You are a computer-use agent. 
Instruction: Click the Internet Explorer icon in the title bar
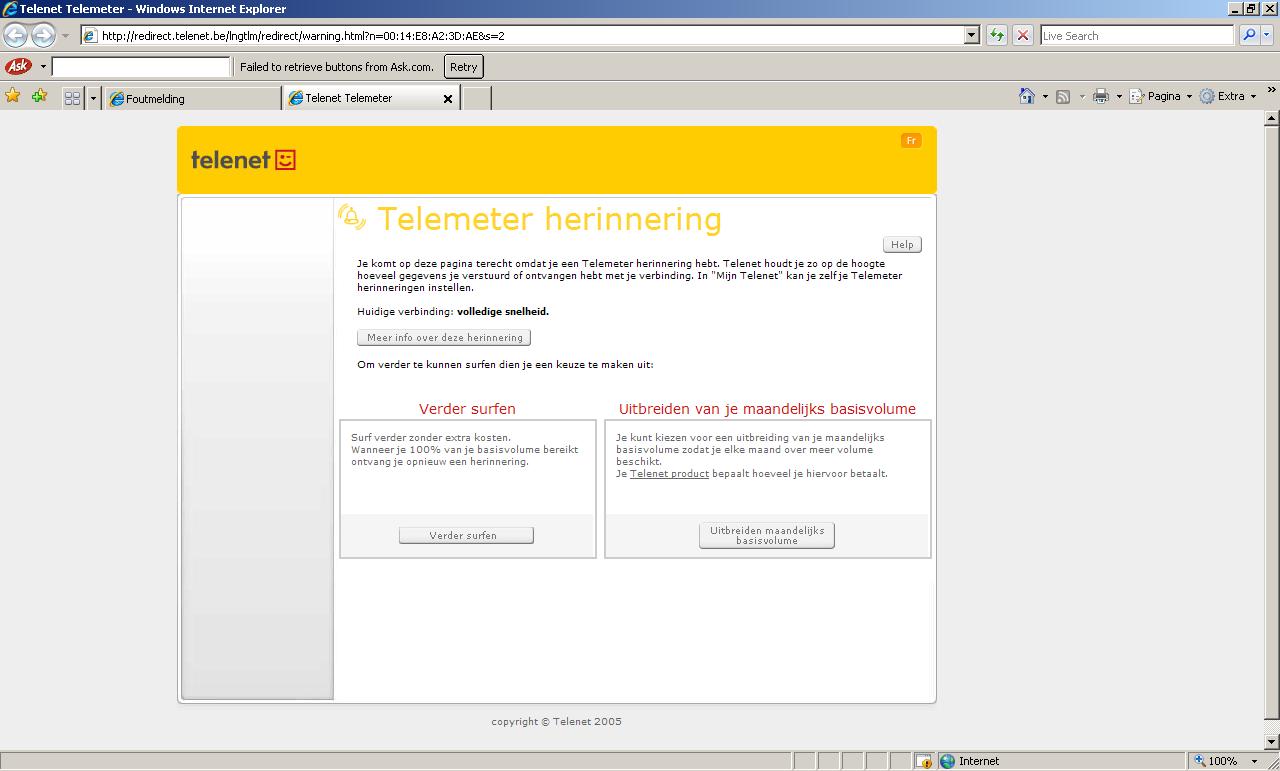coord(10,9)
